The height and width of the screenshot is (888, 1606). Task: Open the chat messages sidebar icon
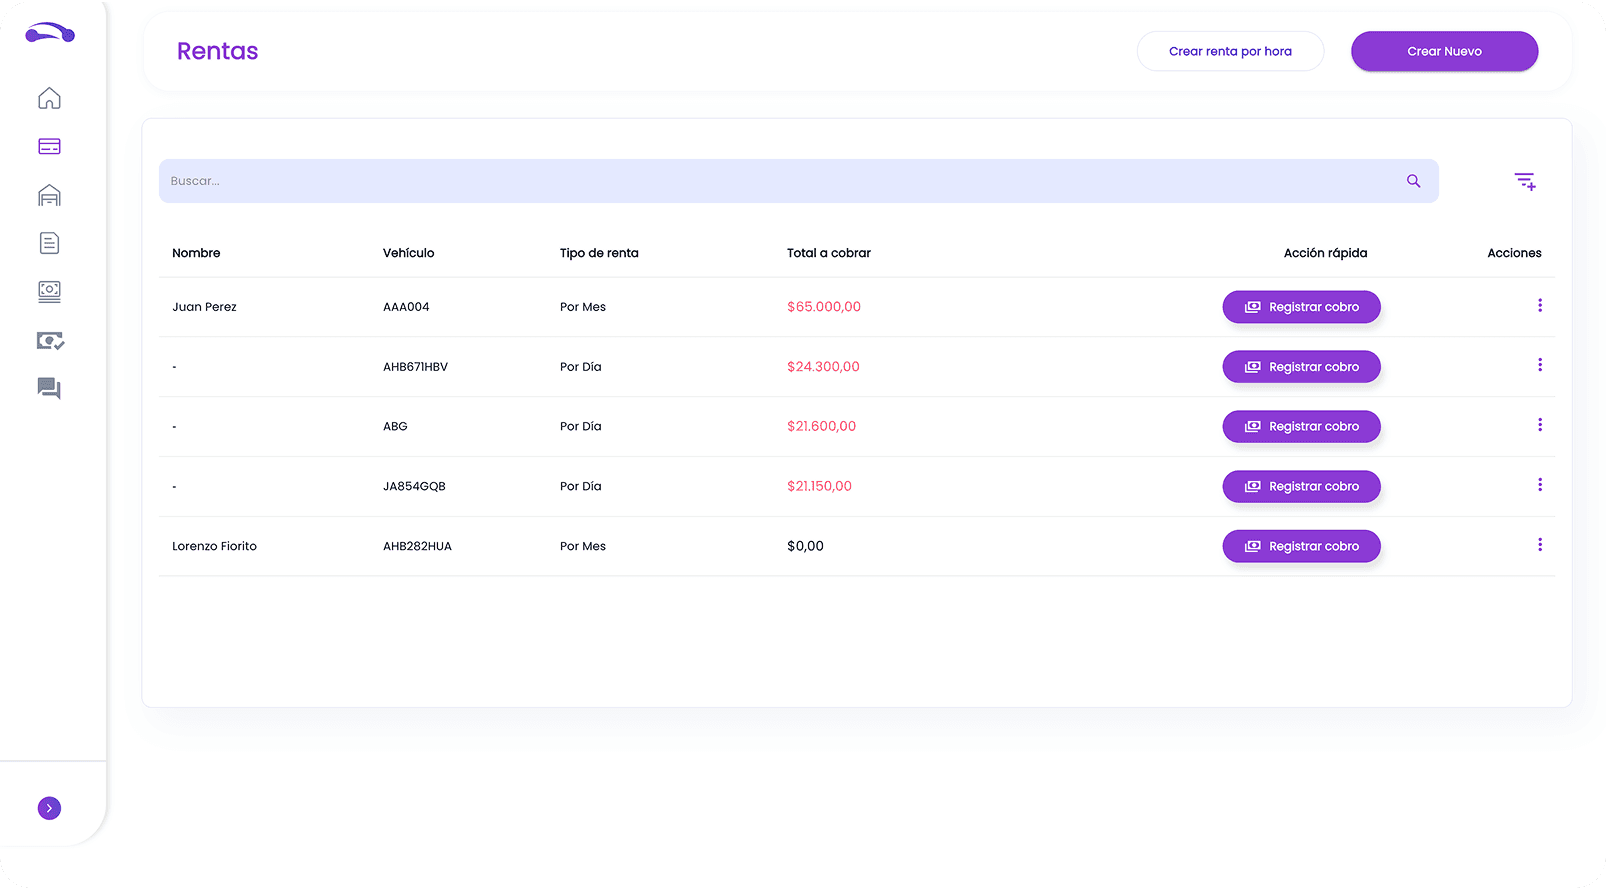pos(49,388)
